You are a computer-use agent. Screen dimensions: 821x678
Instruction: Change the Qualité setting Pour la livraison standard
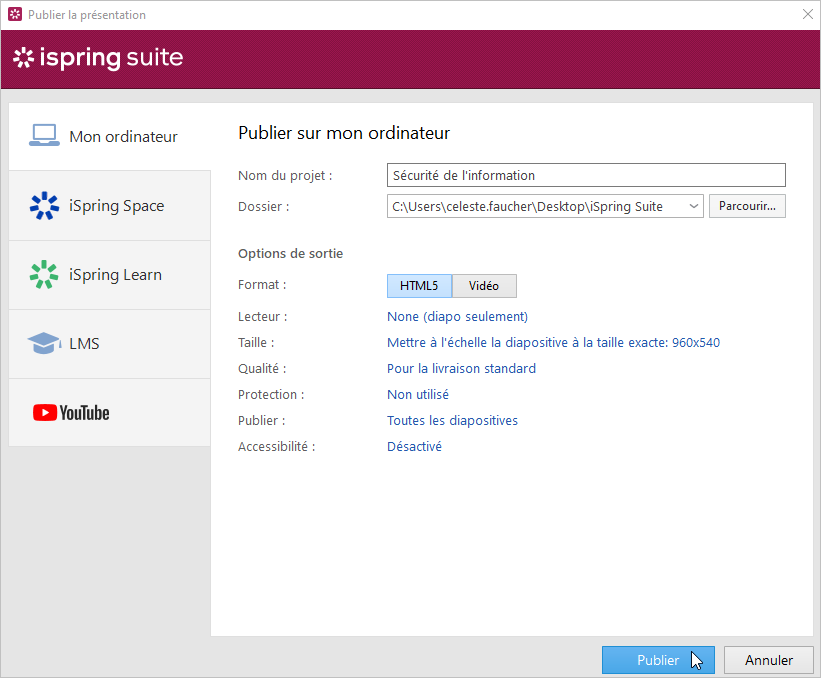pos(461,368)
